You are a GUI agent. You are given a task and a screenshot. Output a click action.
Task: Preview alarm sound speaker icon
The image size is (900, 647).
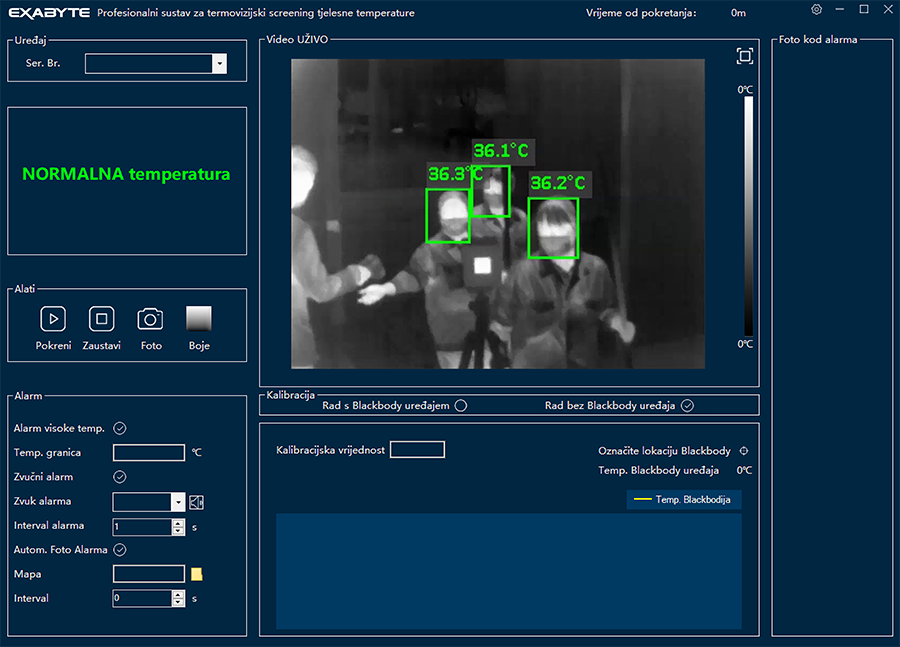tap(197, 502)
